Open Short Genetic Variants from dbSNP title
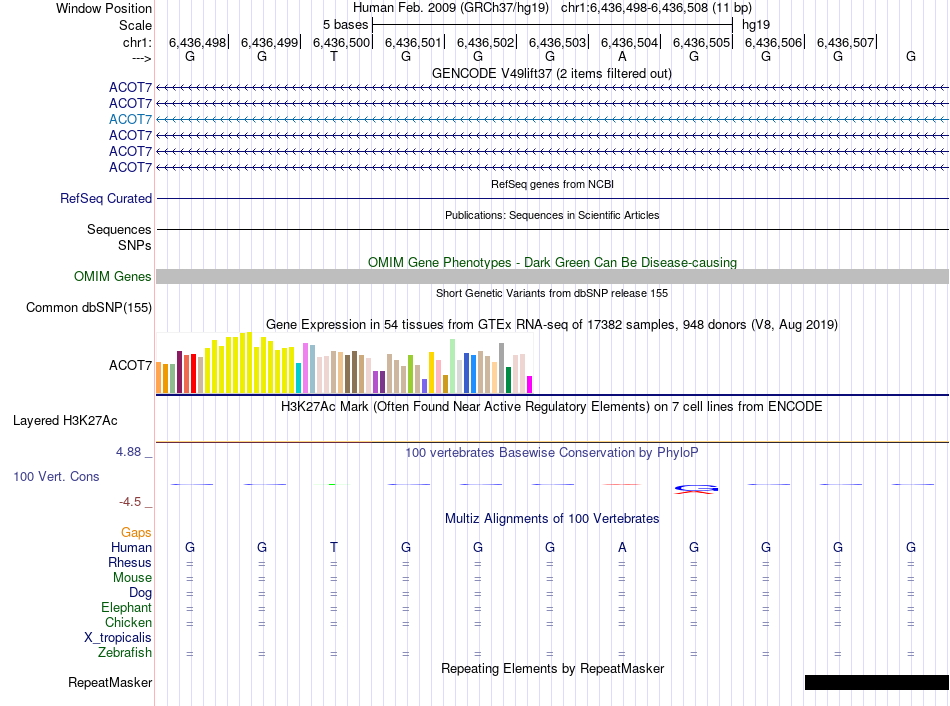The image size is (950, 706). tap(552, 293)
